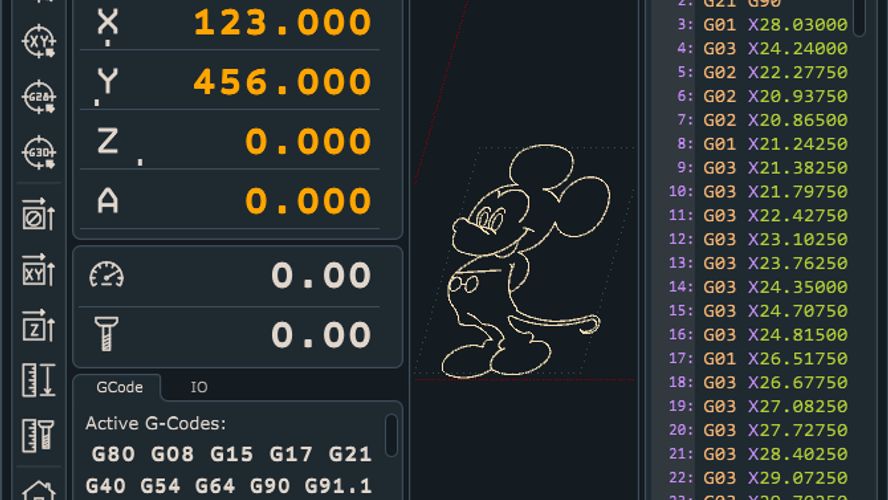The width and height of the screenshot is (888, 500).
Task: Click the set Z offset icon
Action: pos(38,325)
